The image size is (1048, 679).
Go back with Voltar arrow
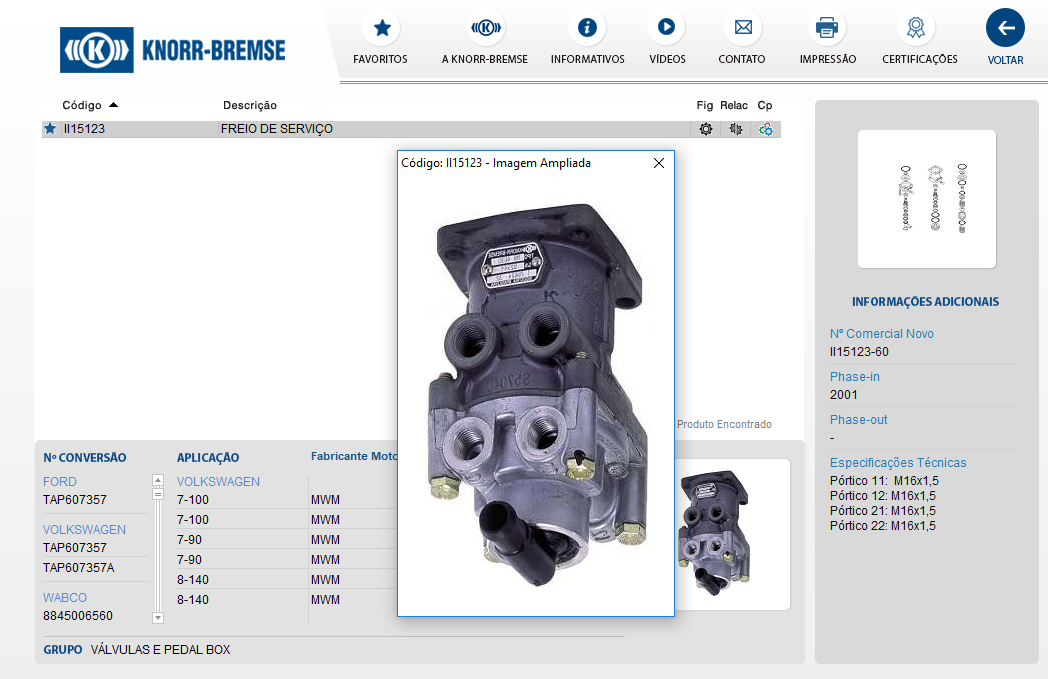click(1005, 28)
